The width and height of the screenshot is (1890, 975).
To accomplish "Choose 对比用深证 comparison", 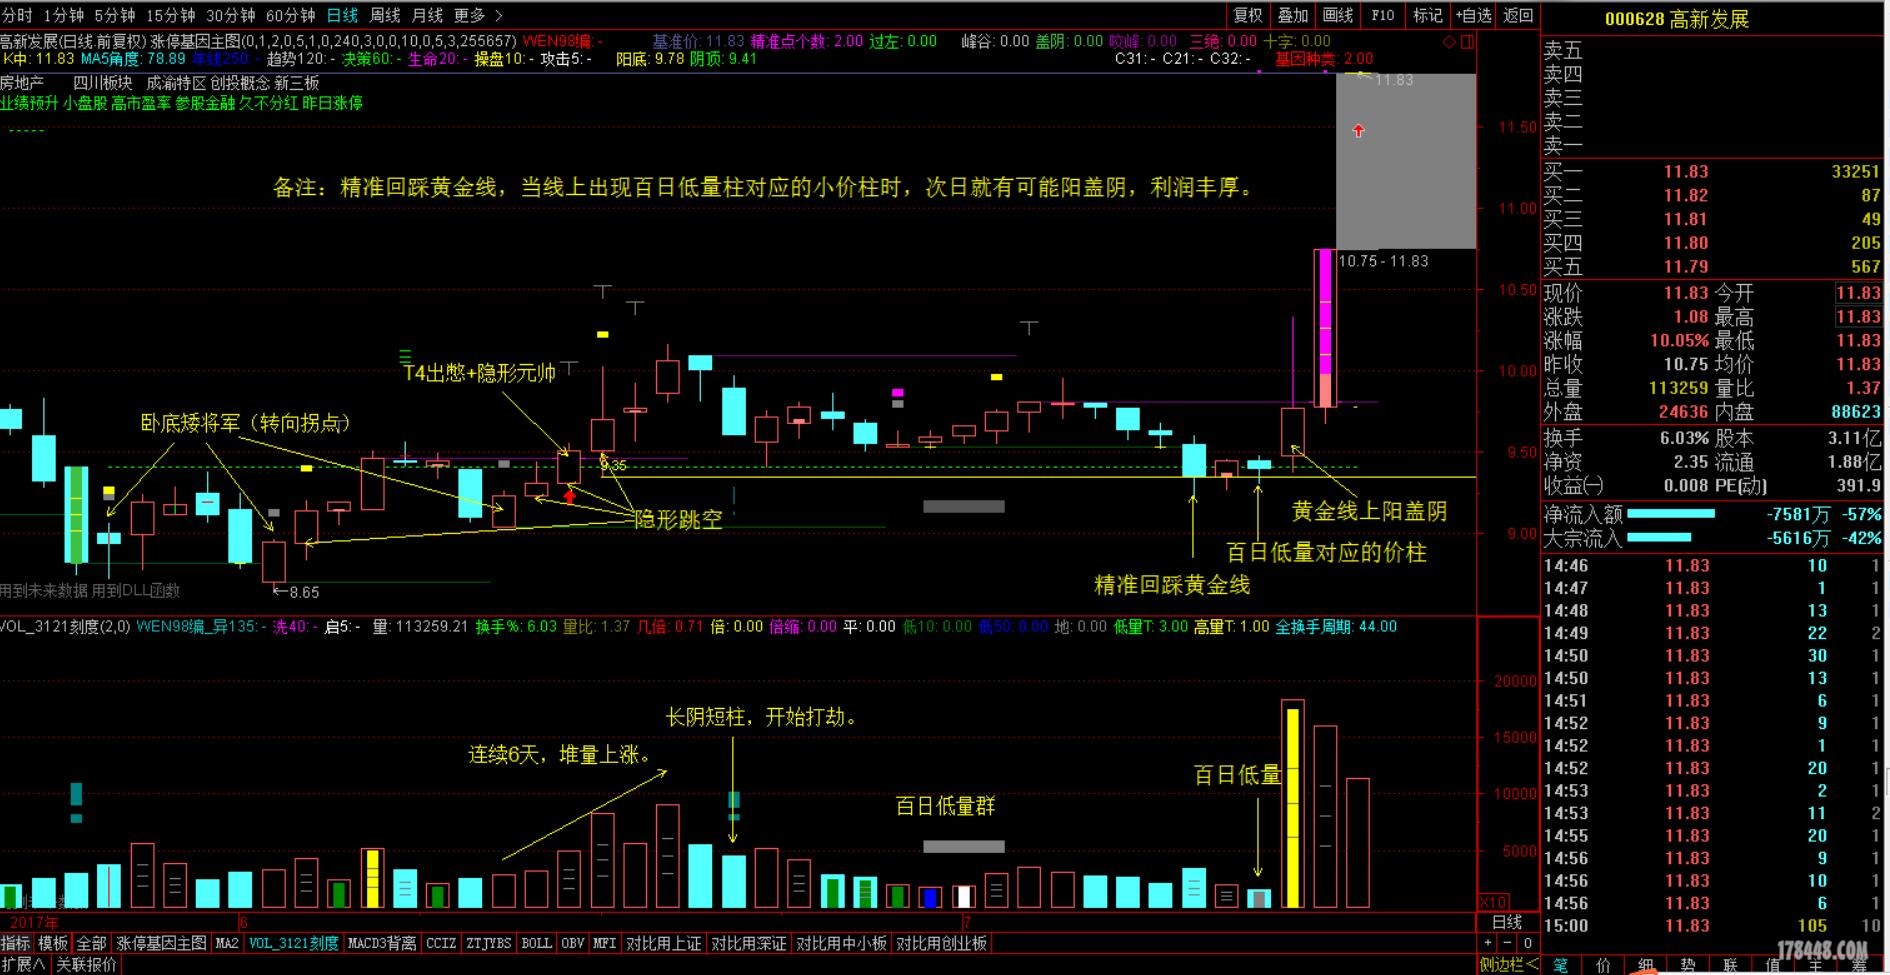I will (x=749, y=943).
